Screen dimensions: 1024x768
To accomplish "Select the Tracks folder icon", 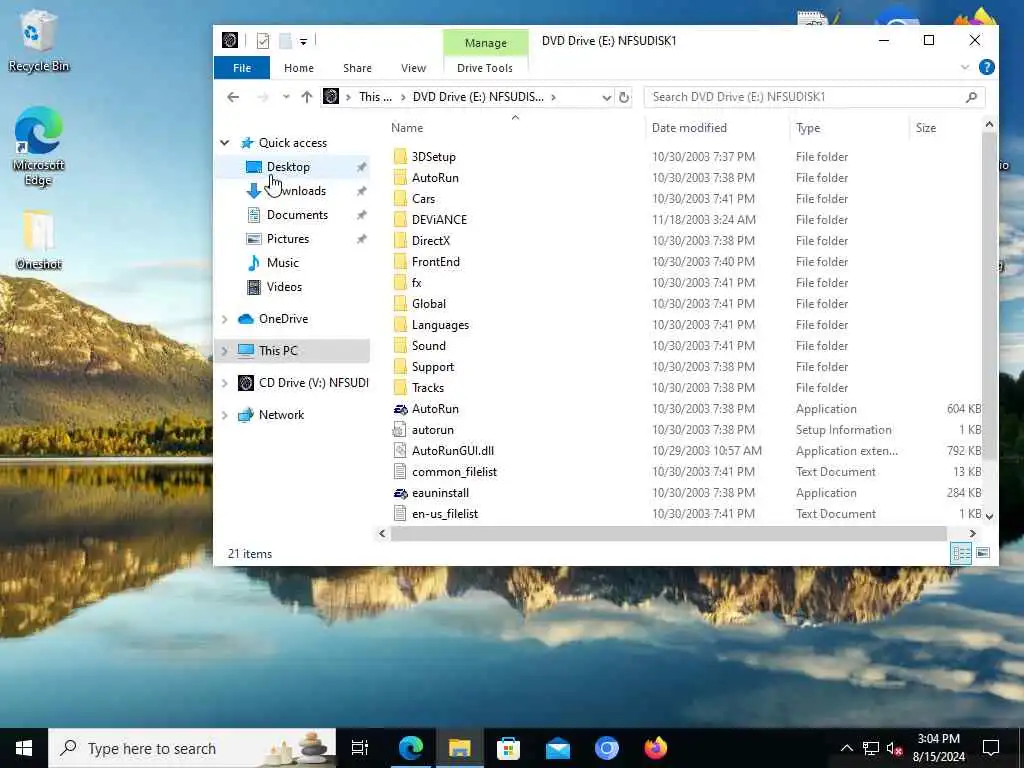I will pos(400,388).
